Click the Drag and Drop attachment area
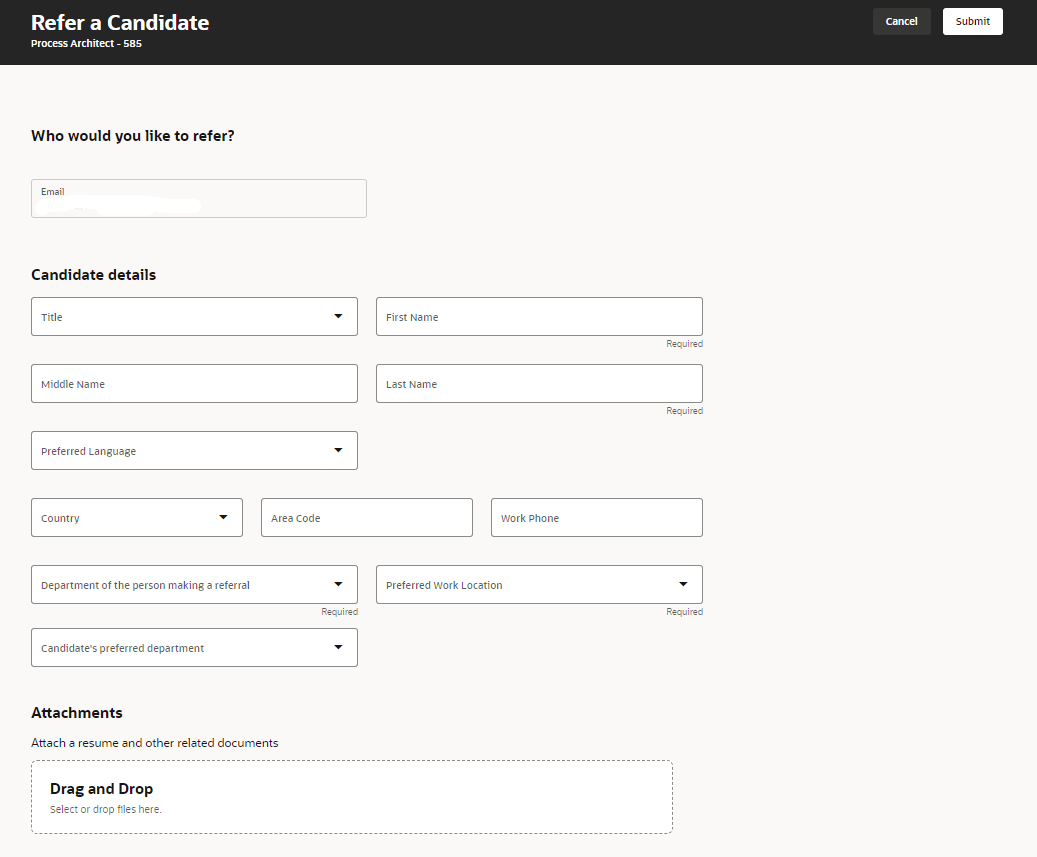This screenshot has width=1037, height=857. coord(352,795)
